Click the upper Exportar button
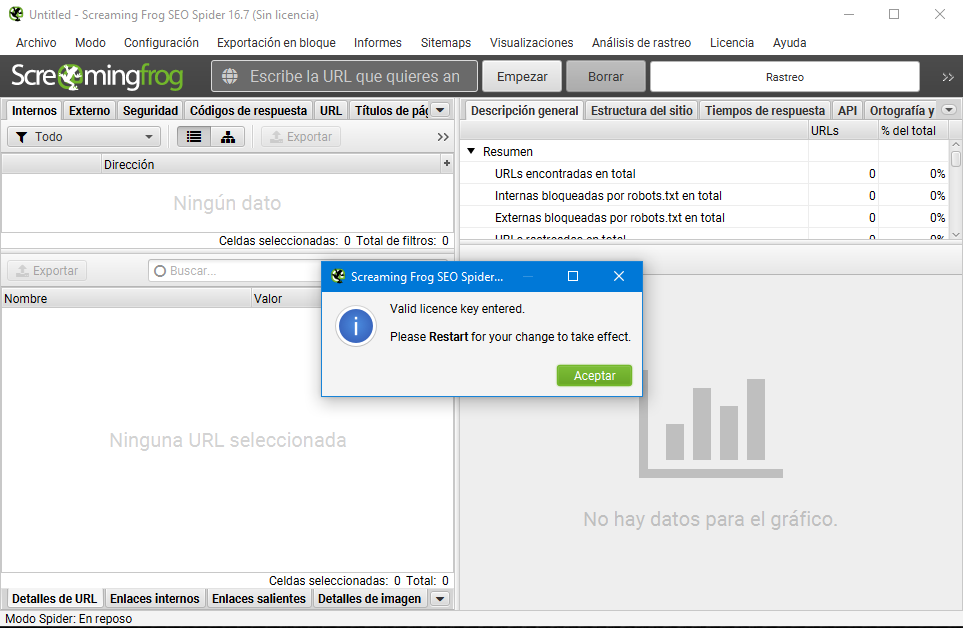 pos(301,136)
